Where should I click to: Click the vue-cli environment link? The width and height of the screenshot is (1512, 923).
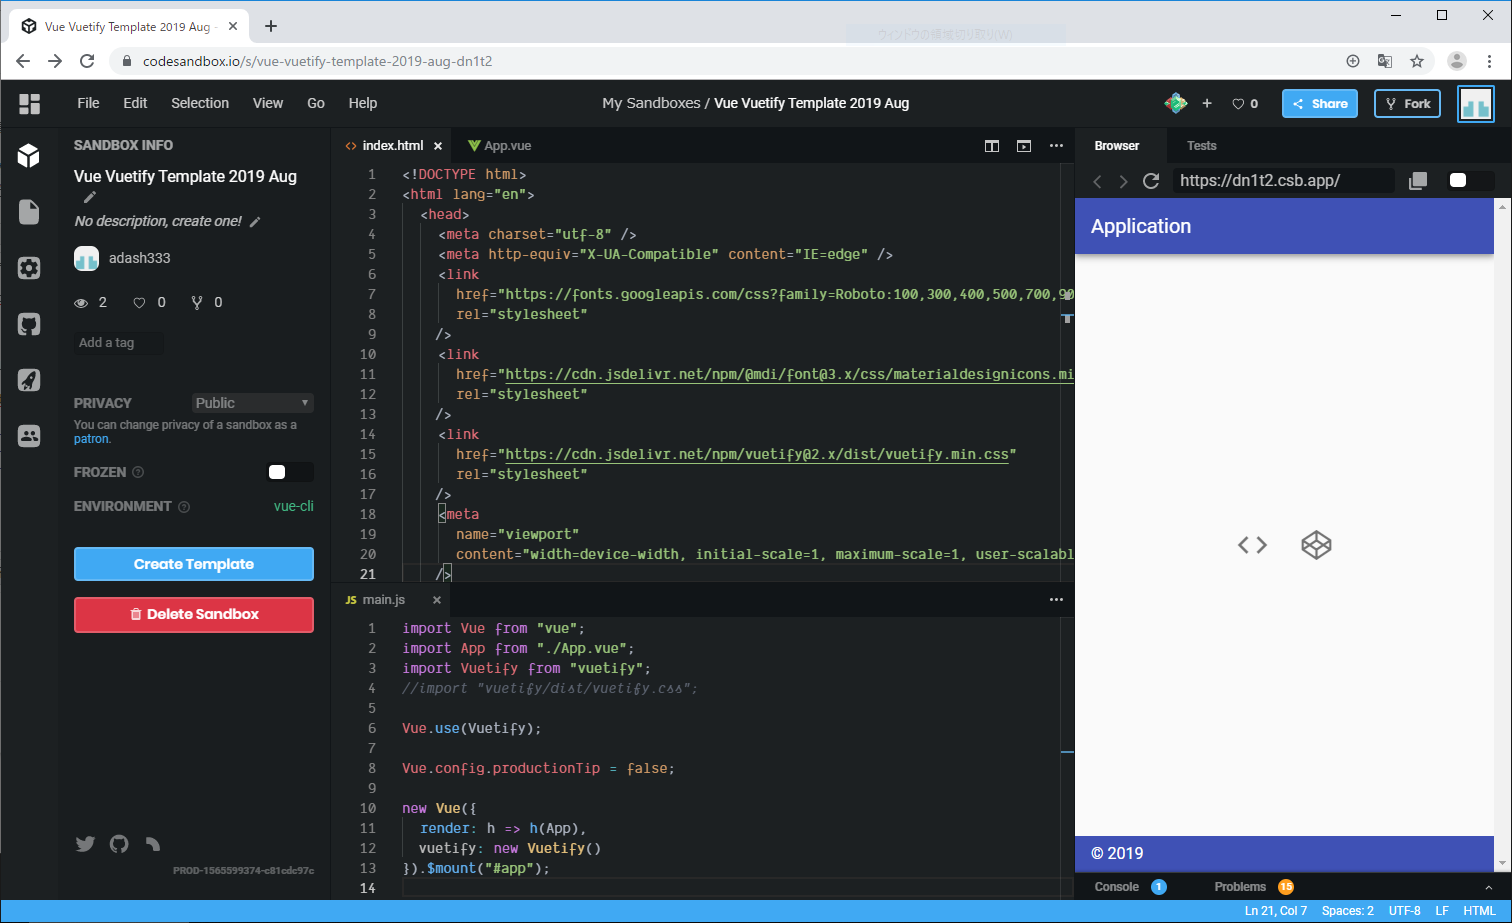coord(294,506)
